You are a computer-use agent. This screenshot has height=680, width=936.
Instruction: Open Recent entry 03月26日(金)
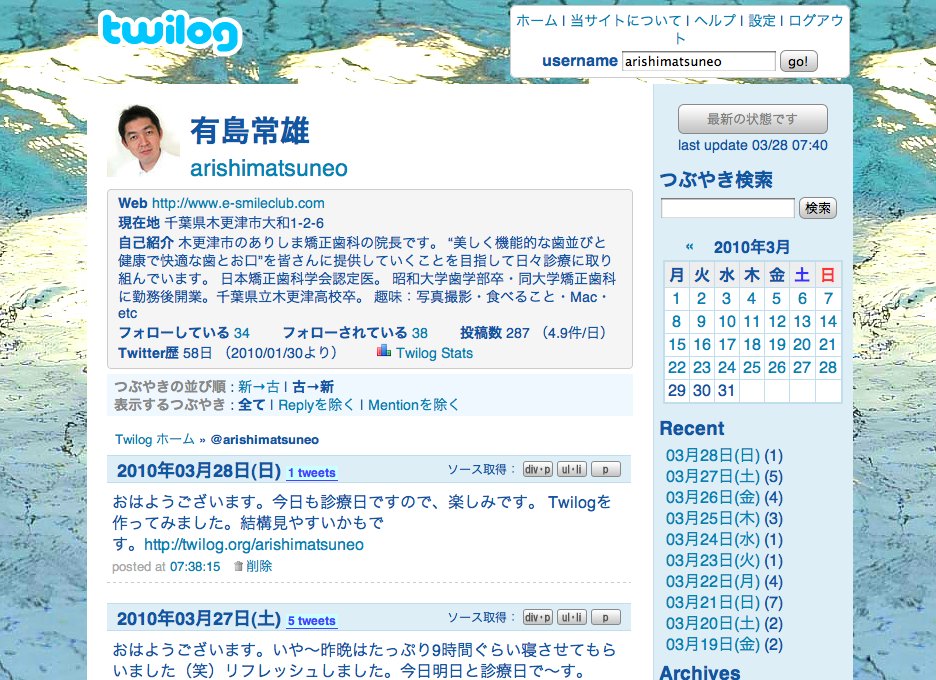pos(713,497)
